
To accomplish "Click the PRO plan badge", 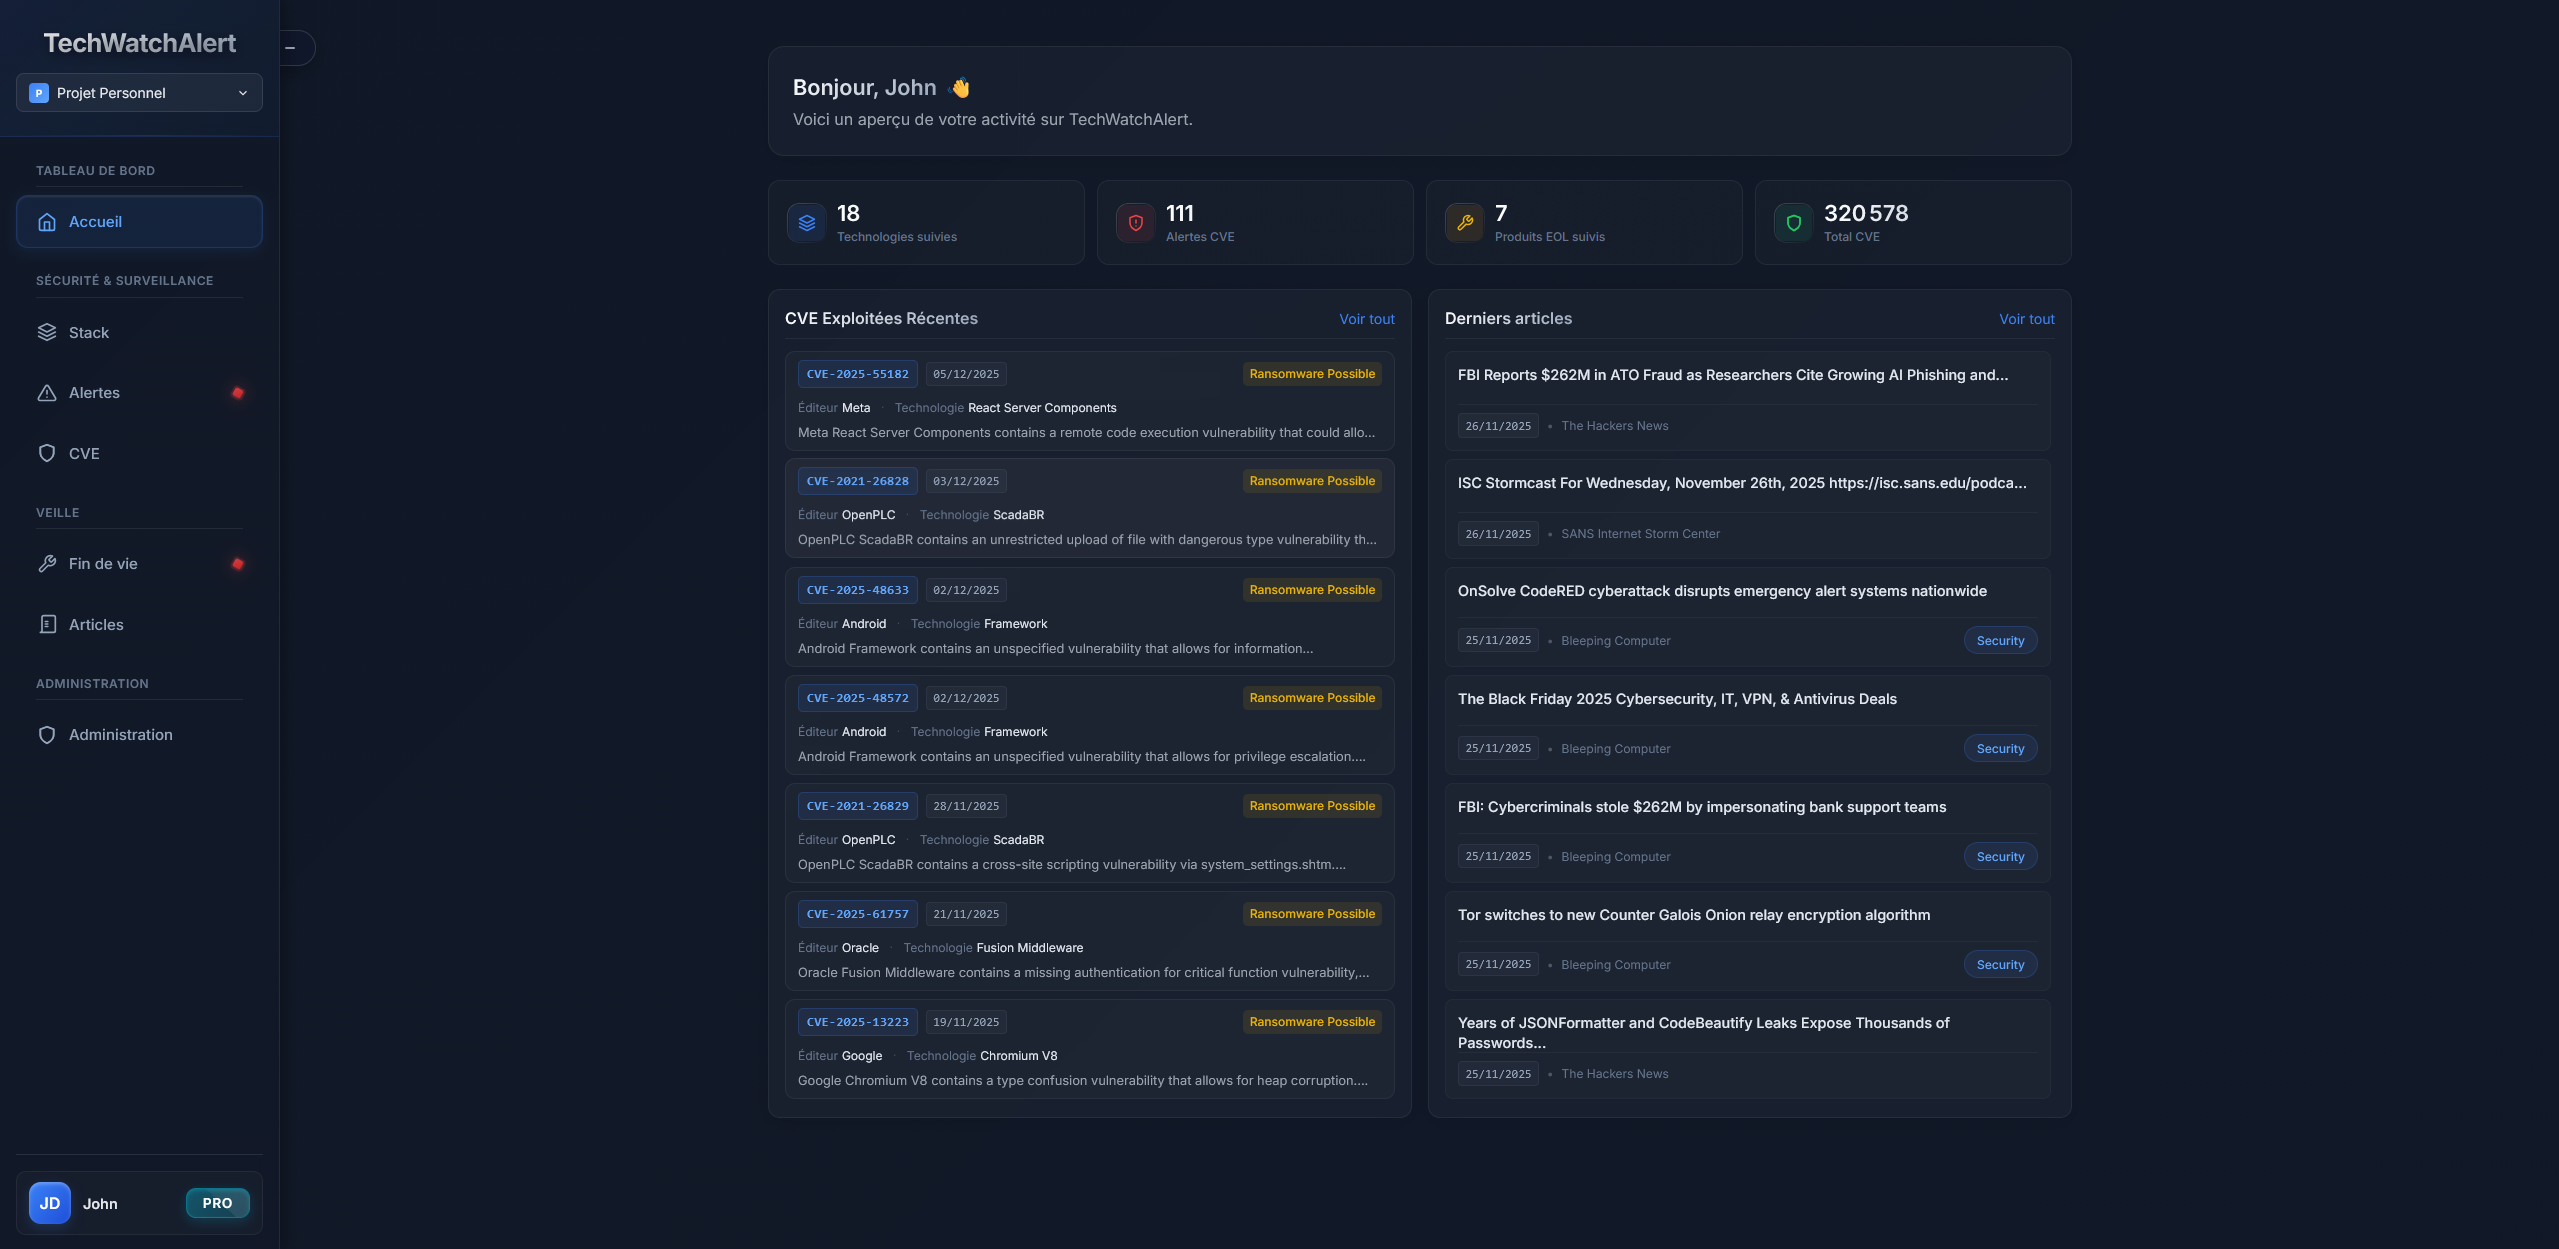I will pyautogui.click(x=217, y=1203).
